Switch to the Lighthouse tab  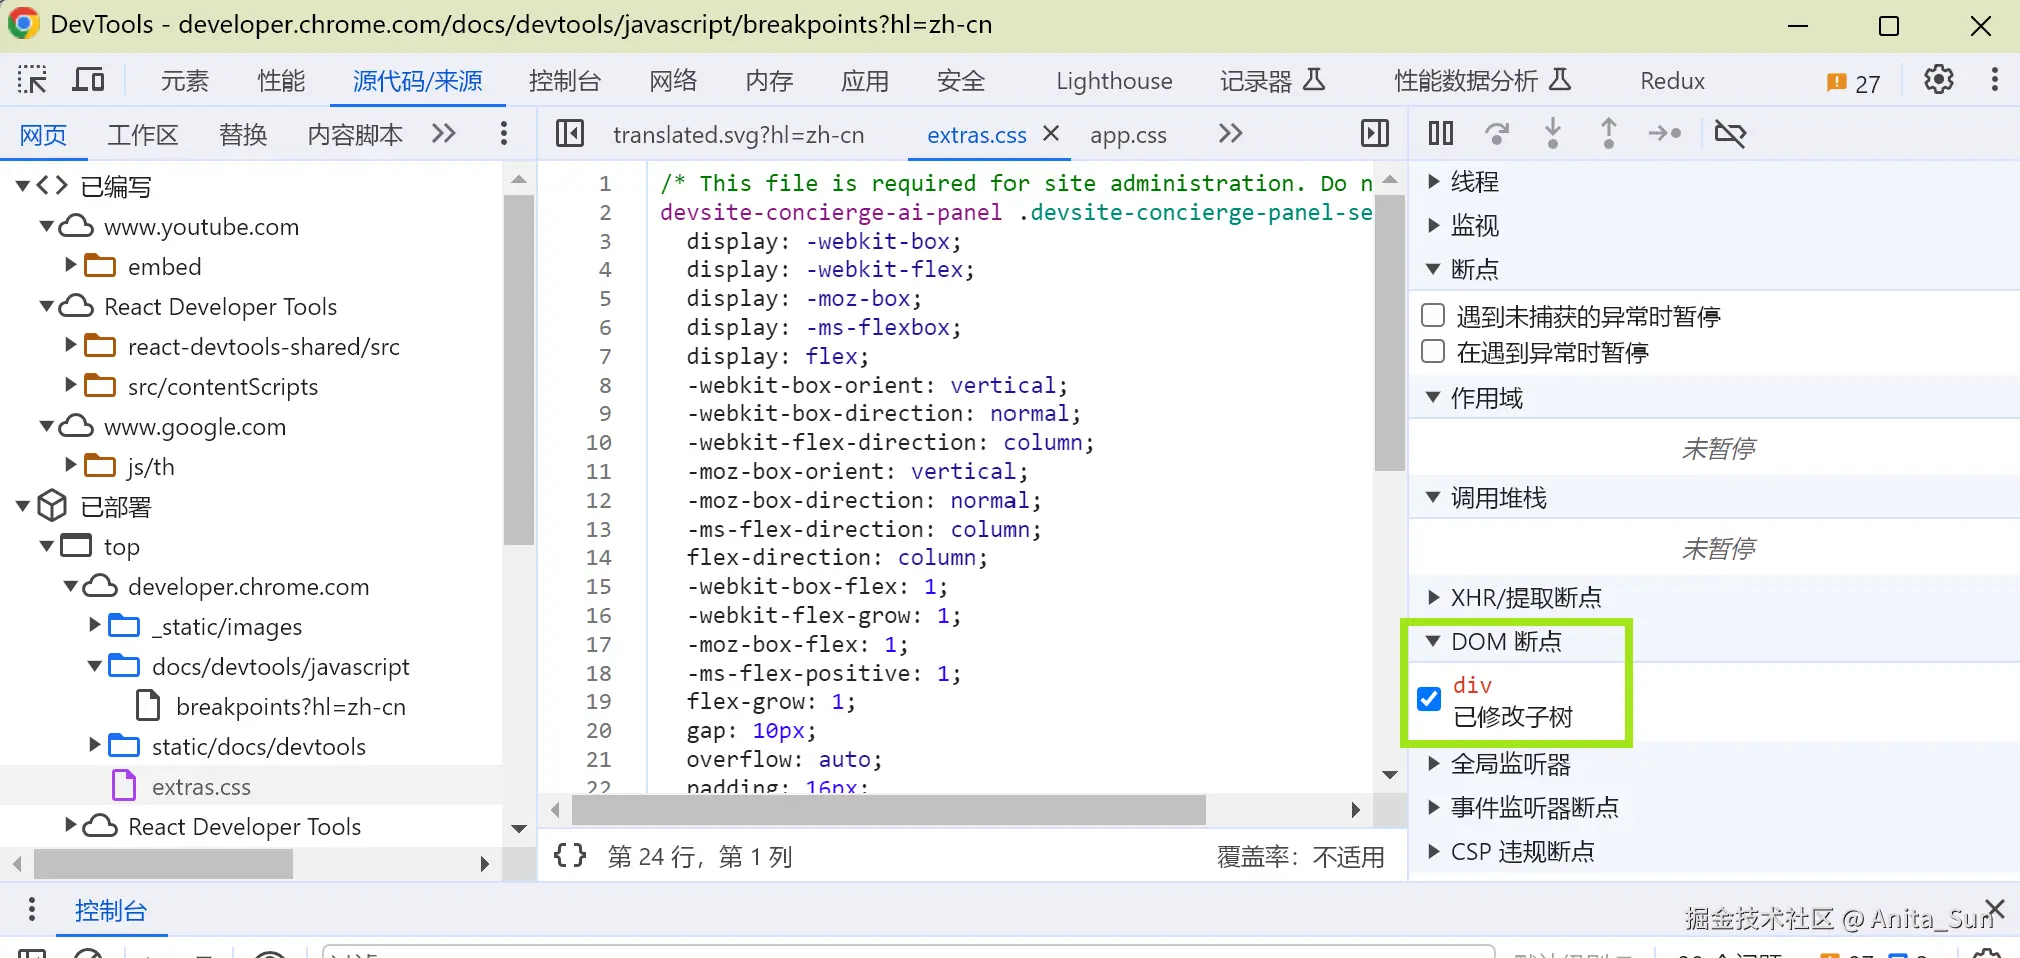click(x=1114, y=81)
